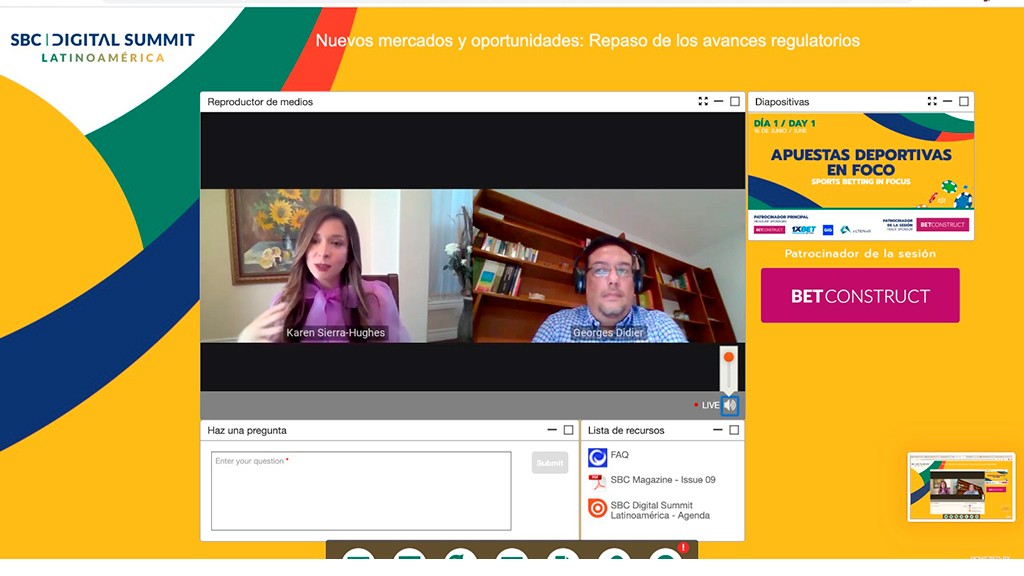Click the orange volume slider handle

pos(729,357)
